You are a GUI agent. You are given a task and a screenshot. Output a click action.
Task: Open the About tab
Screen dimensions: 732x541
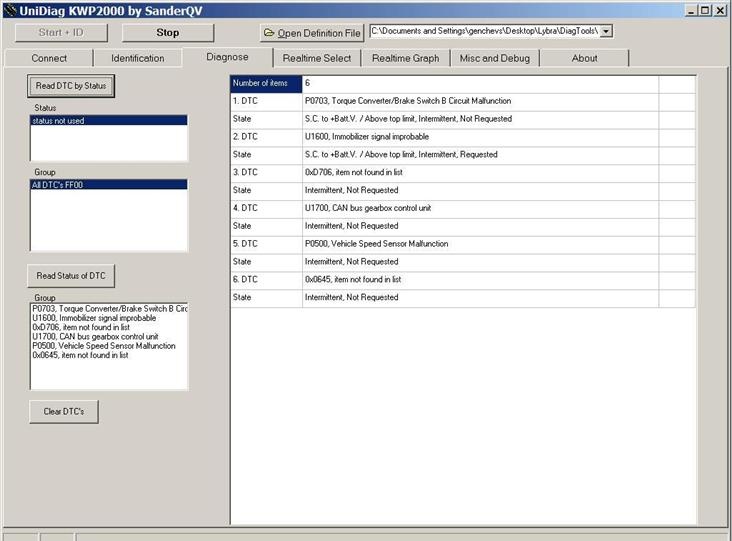pos(585,58)
